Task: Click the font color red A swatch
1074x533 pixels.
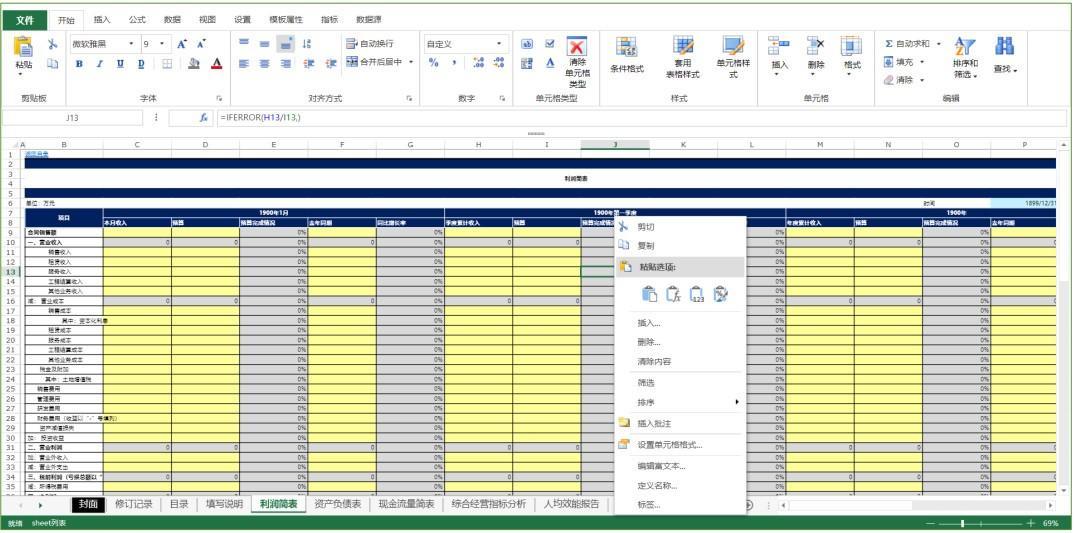Action: [217, 64]
